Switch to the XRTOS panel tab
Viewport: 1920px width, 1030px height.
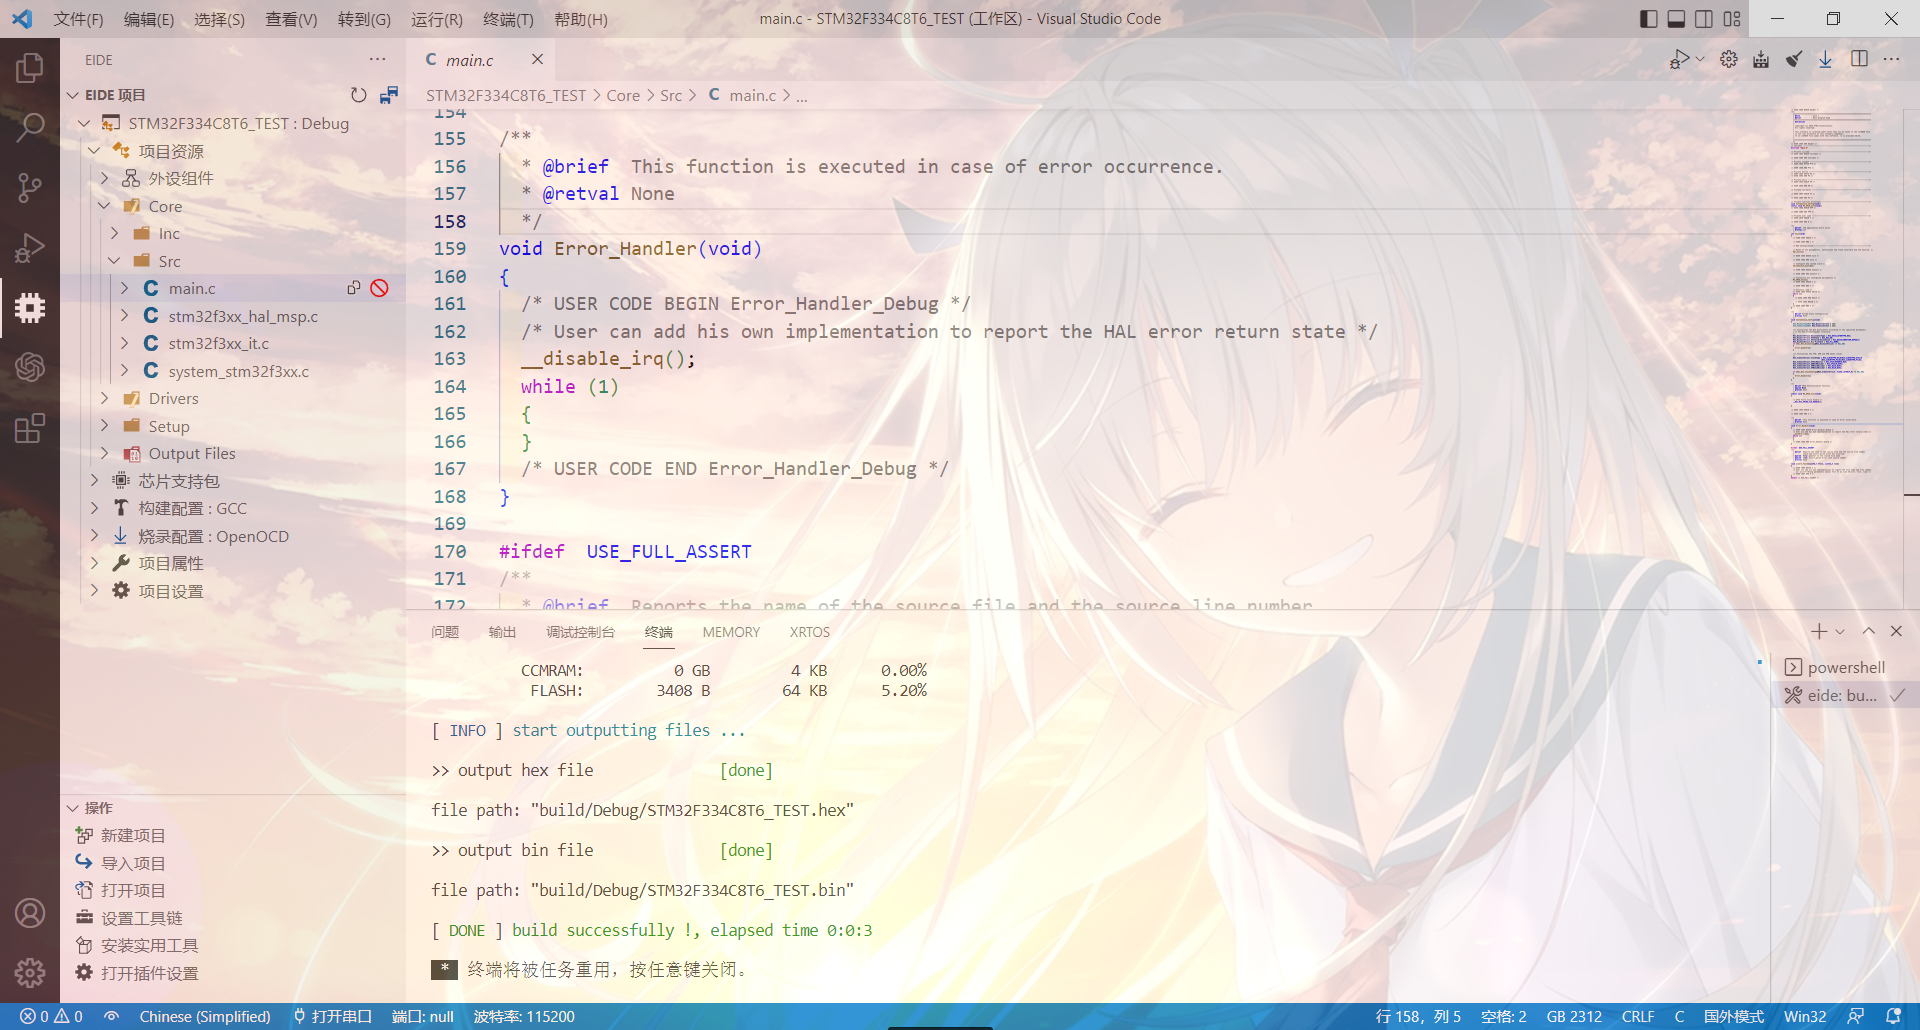click(810, 632)
